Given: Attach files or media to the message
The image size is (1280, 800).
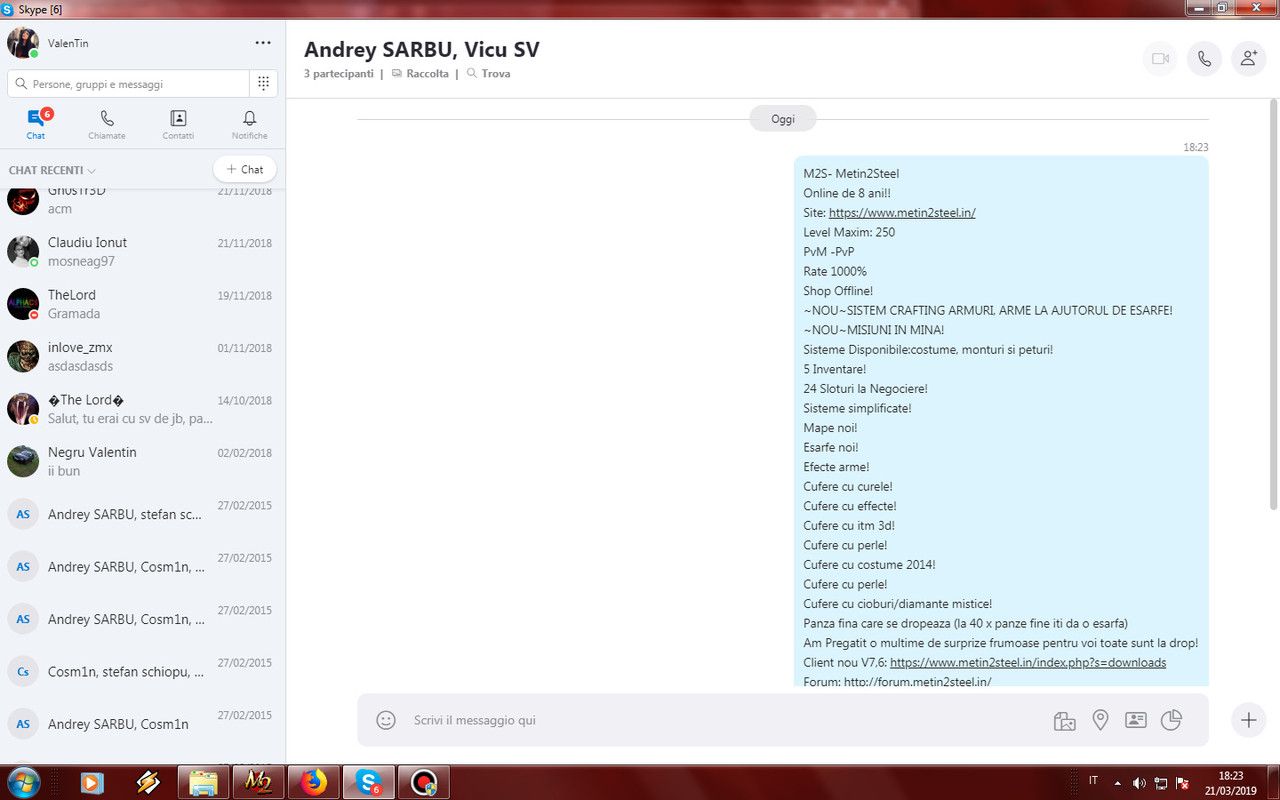Looking at the screenshot, I should point(1065,720).
